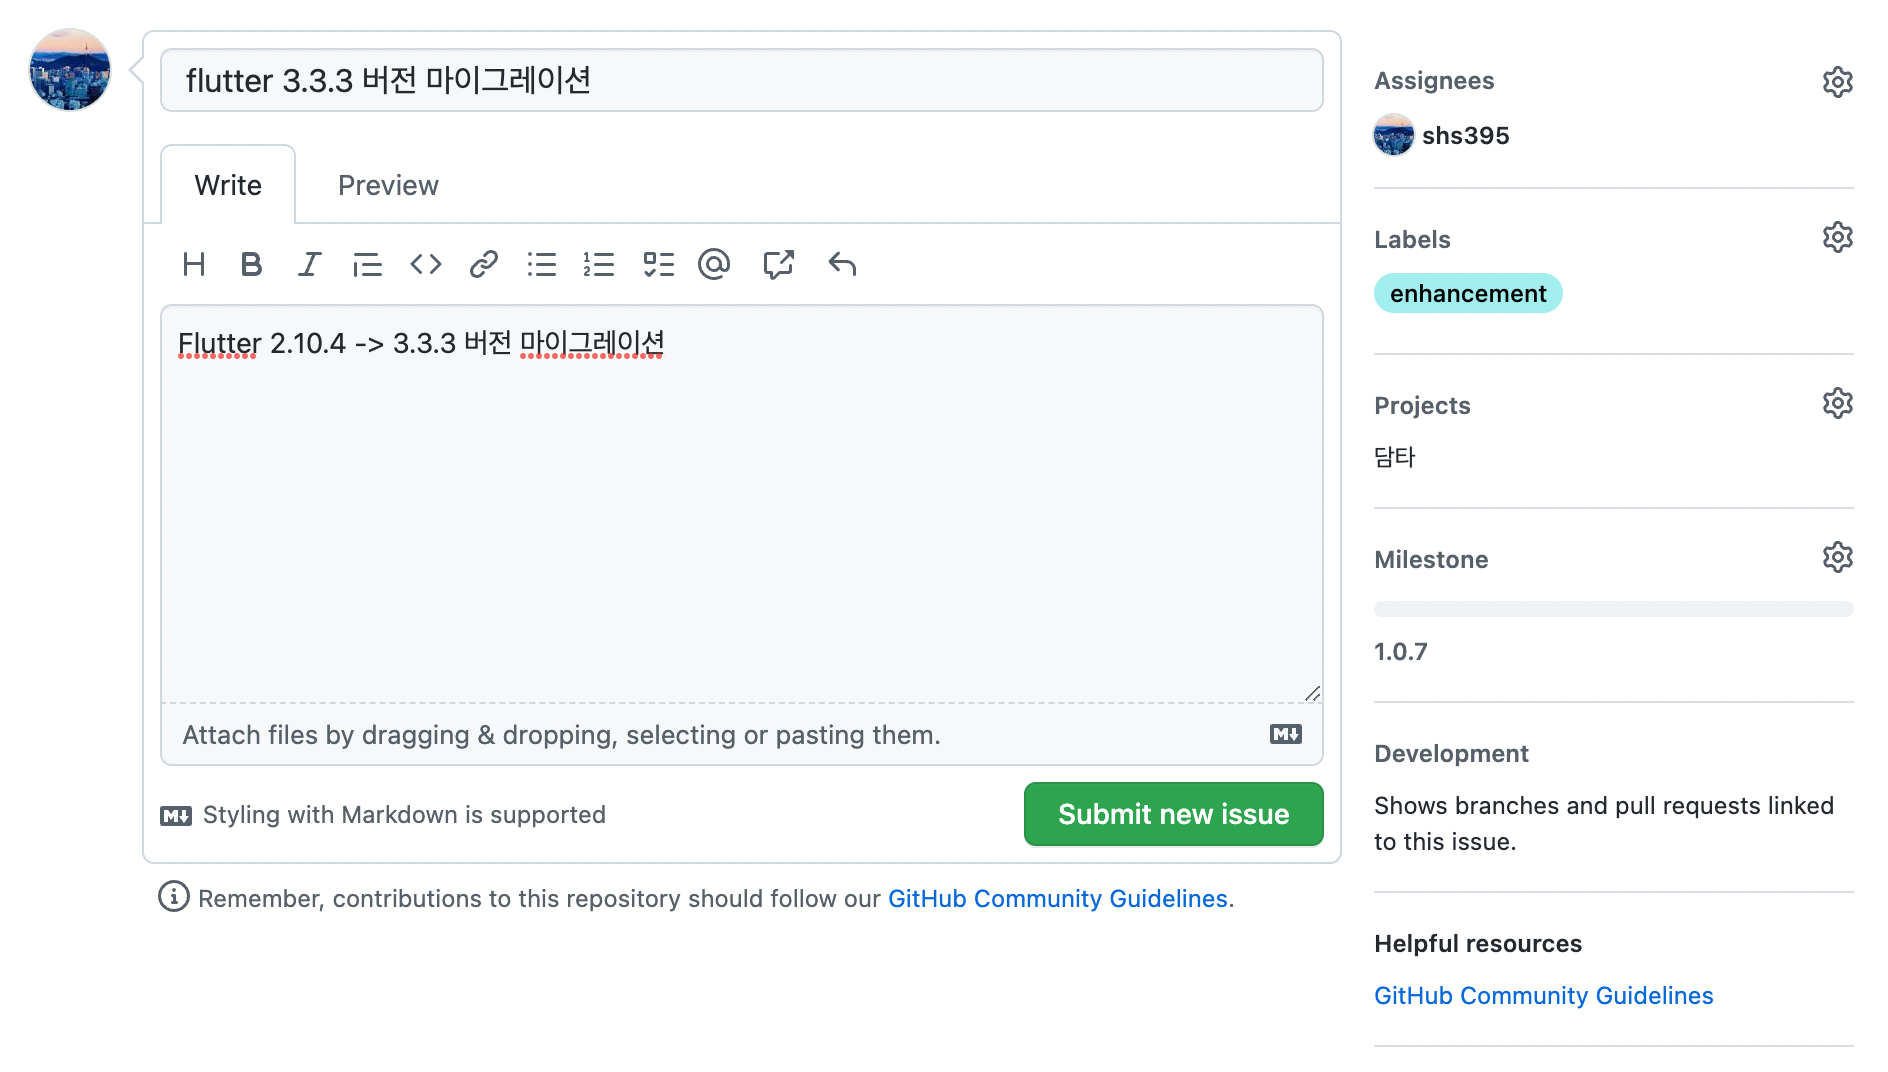Insert a numbered list

click(x=599, y=264)
